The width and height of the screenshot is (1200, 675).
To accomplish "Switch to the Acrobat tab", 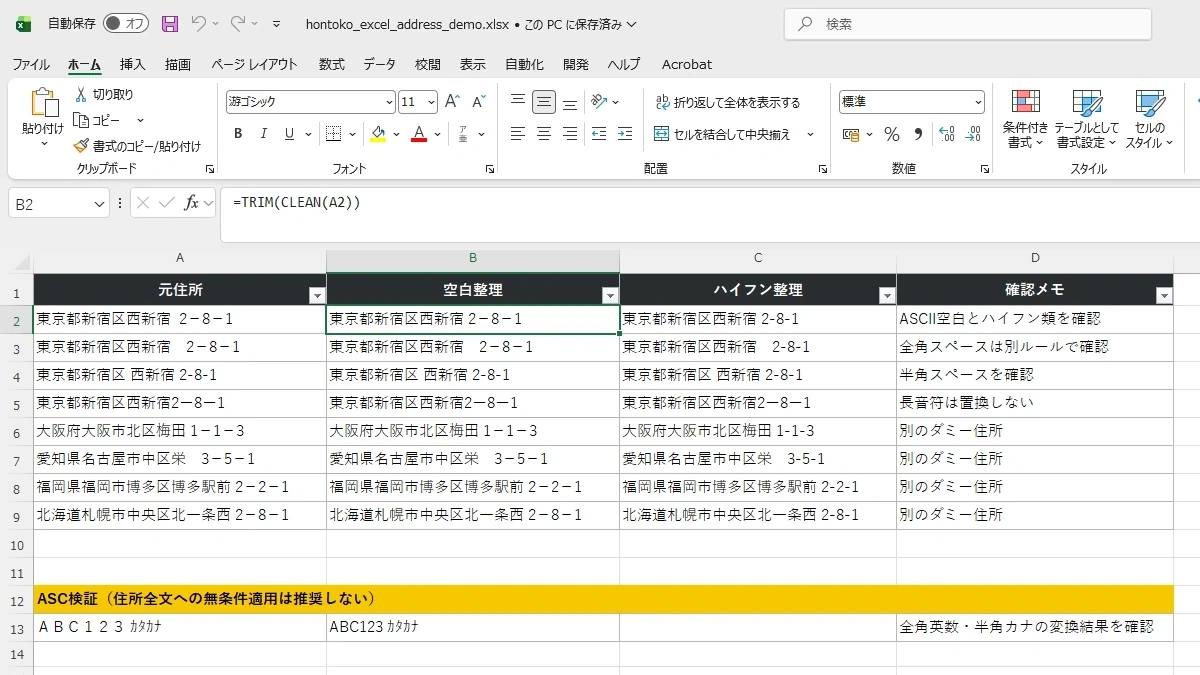I will click(687, 64).
